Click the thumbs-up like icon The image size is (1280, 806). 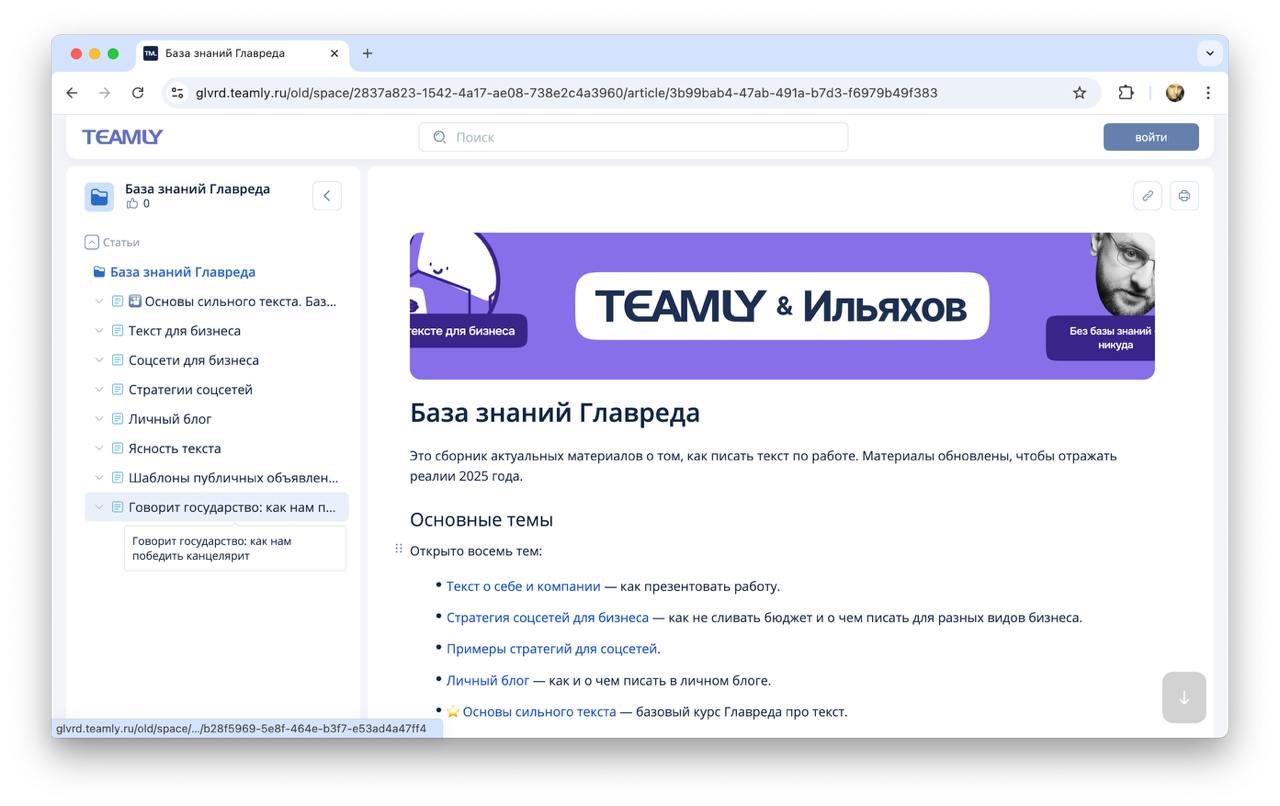pyautogui.click(x=132, y=204)
